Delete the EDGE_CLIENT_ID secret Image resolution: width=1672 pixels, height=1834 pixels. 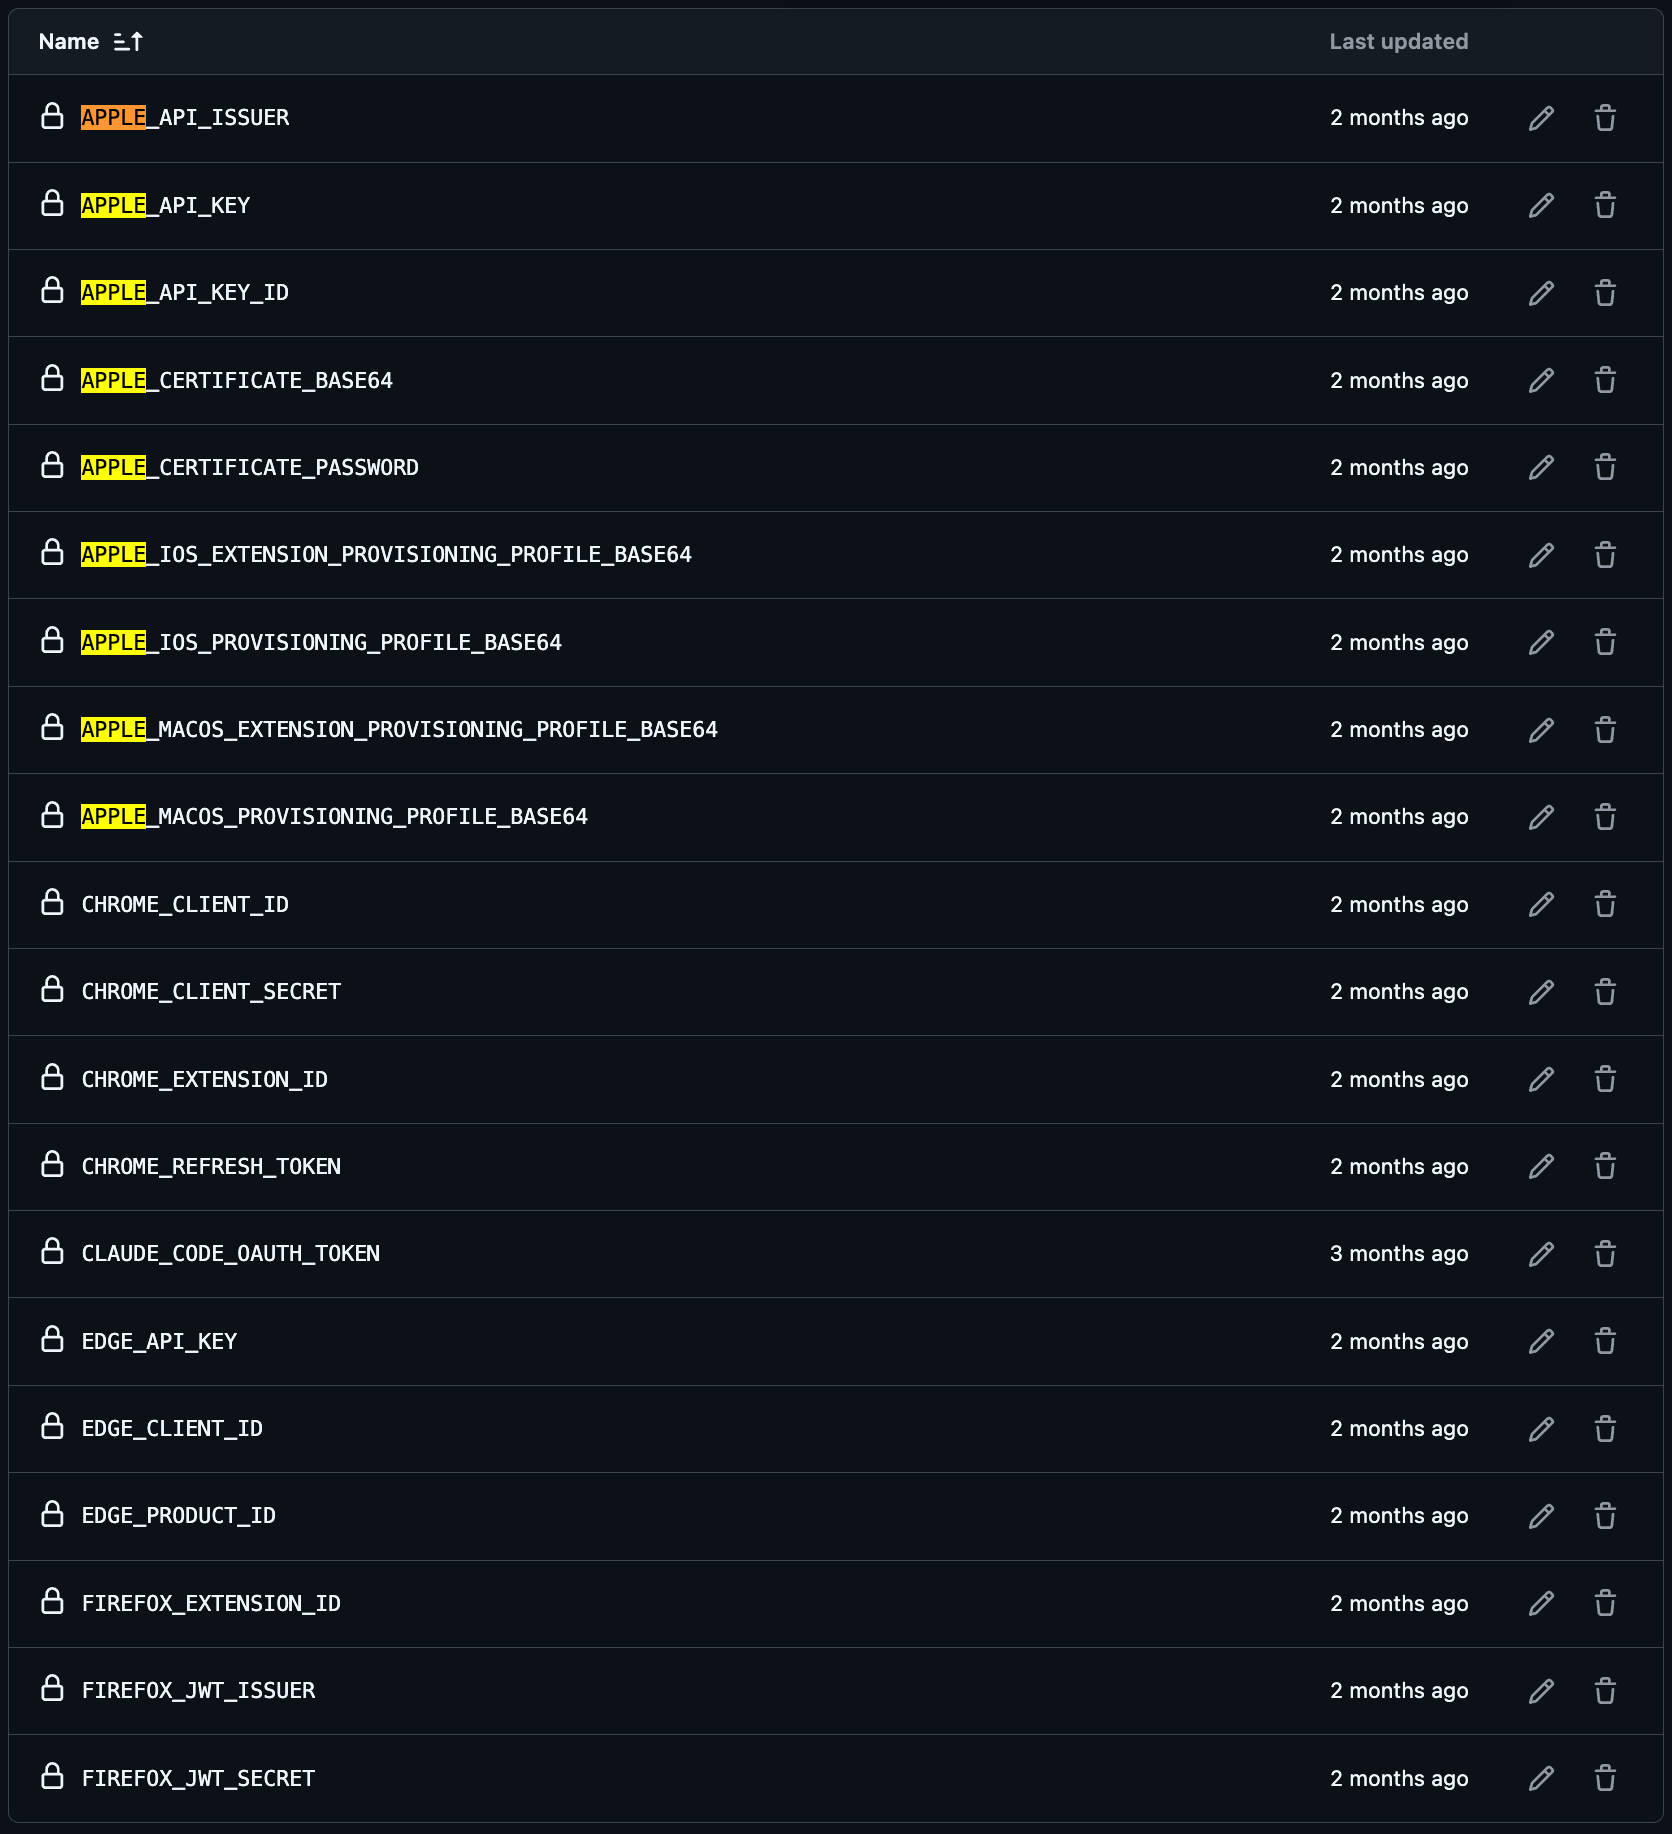pos(1605,1429)
